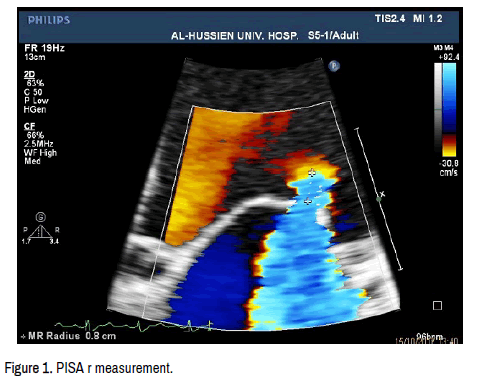Click the circled G orientation icon
Screen dimensions: 487x387
click(x=40, y=217)
